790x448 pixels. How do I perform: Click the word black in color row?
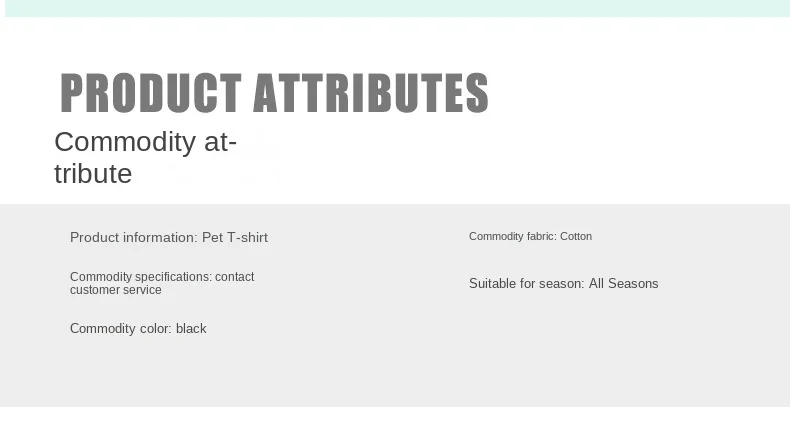coord(191,329)
